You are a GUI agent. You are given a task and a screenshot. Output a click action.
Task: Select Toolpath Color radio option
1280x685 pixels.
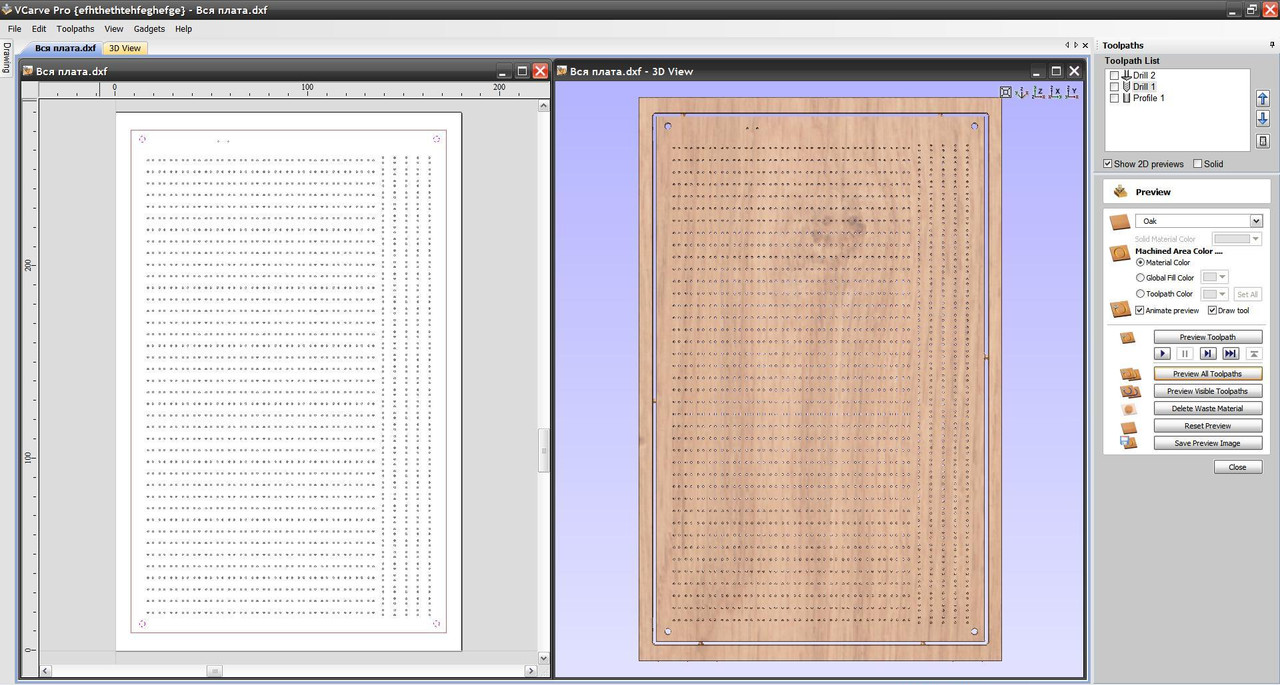tap(1141, 294)
